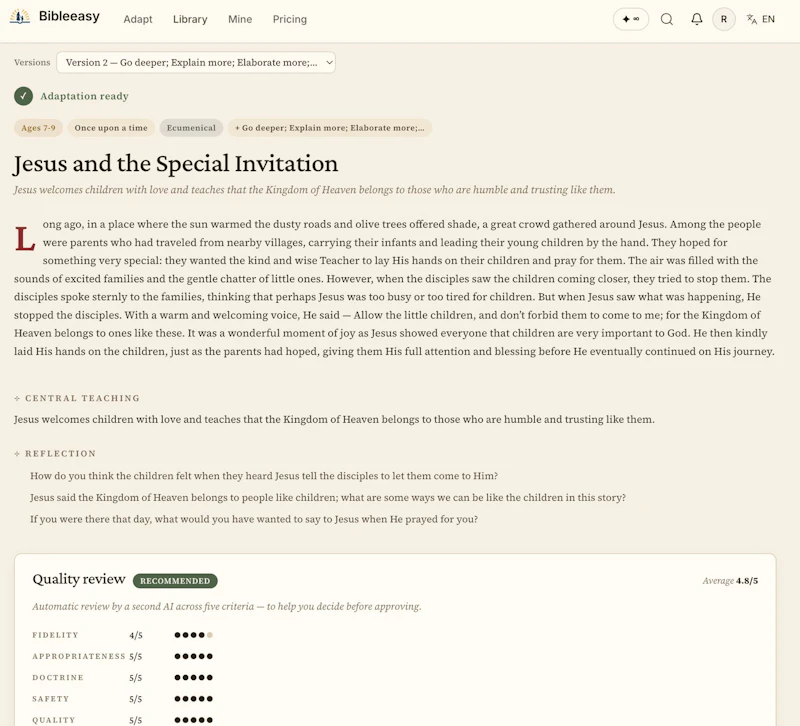The height and width of the screenshot is (726, 800).
Task: Click the DOCTRINE label
Action: [58, 678]
